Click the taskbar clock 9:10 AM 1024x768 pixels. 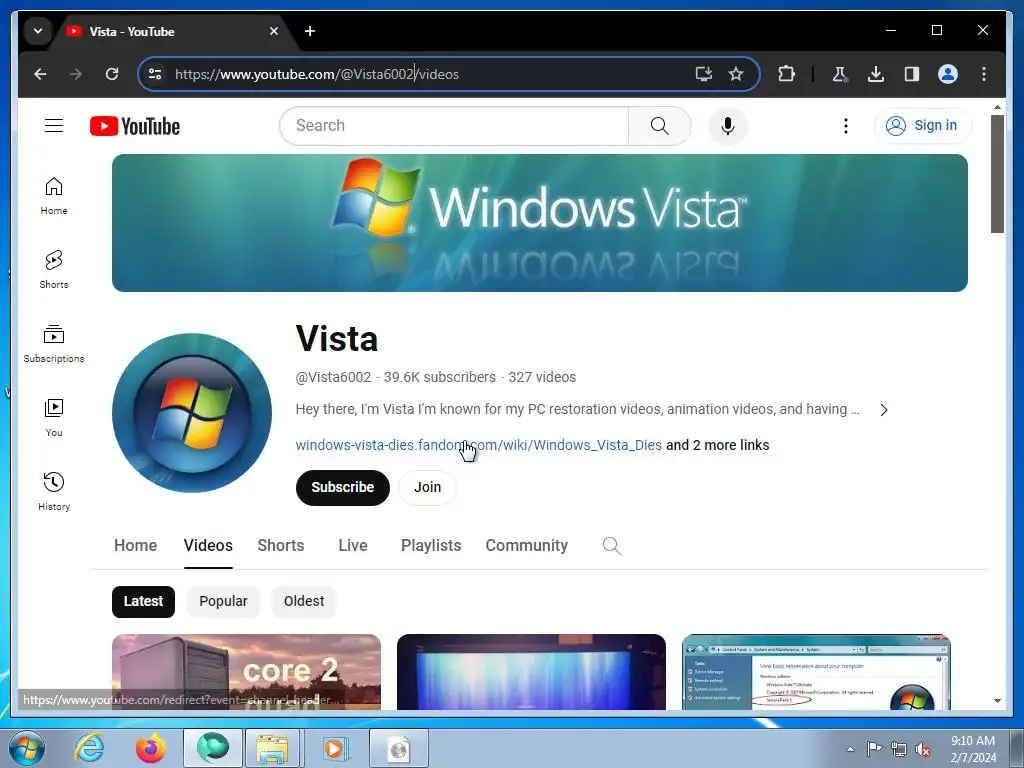coord(973,749)
